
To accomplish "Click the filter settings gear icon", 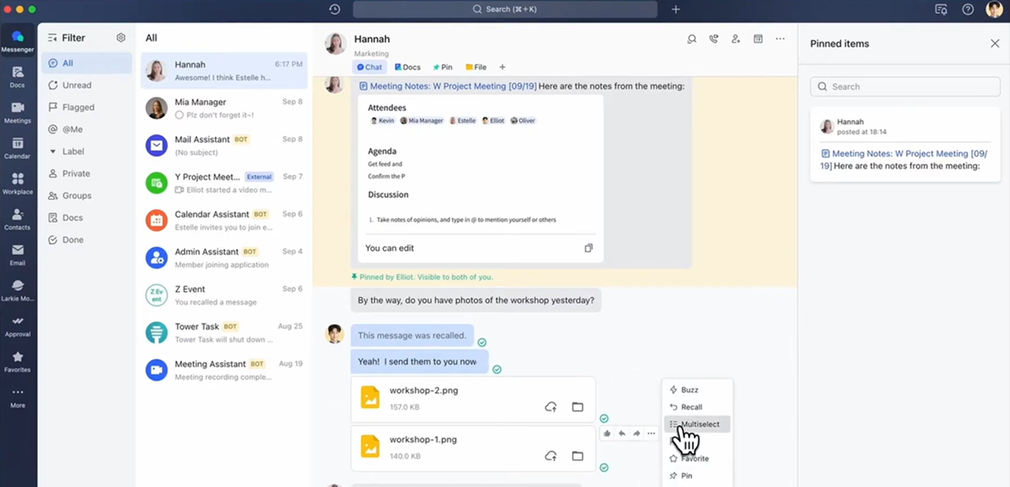I will click(121, 38).
